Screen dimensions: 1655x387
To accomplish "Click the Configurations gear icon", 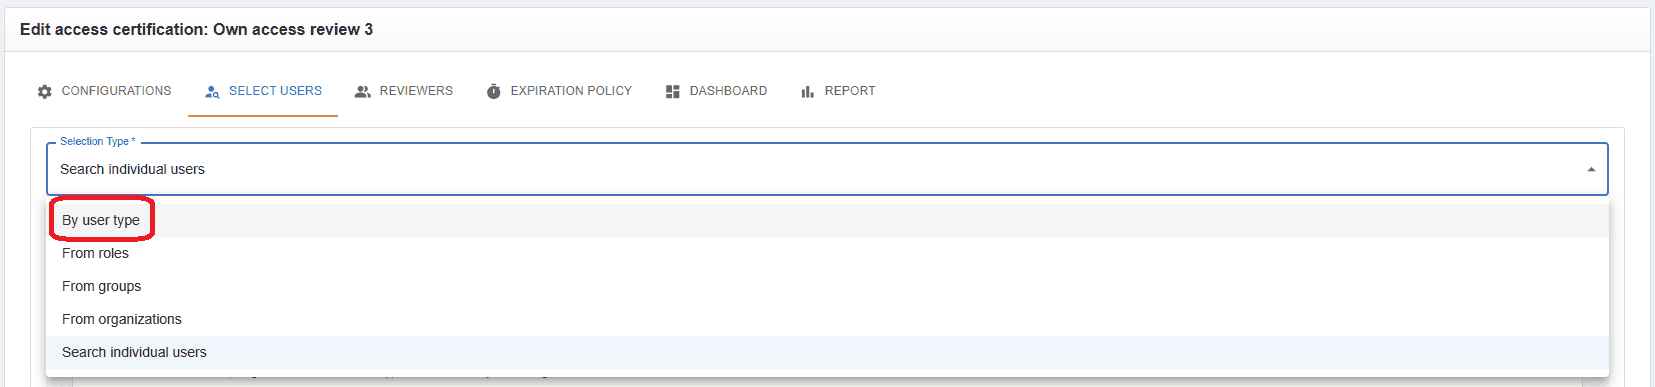I will click(45, 91).
